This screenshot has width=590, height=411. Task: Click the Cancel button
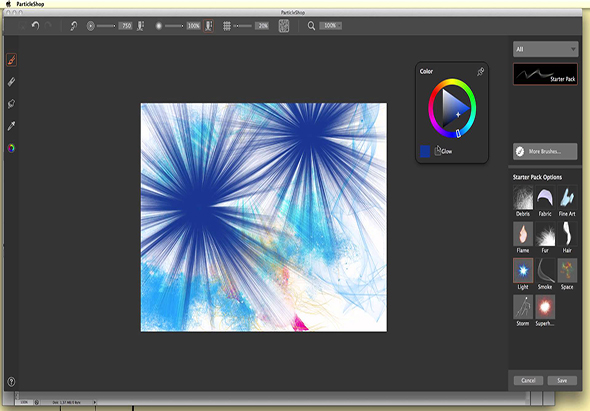click(x=528, y=381)
